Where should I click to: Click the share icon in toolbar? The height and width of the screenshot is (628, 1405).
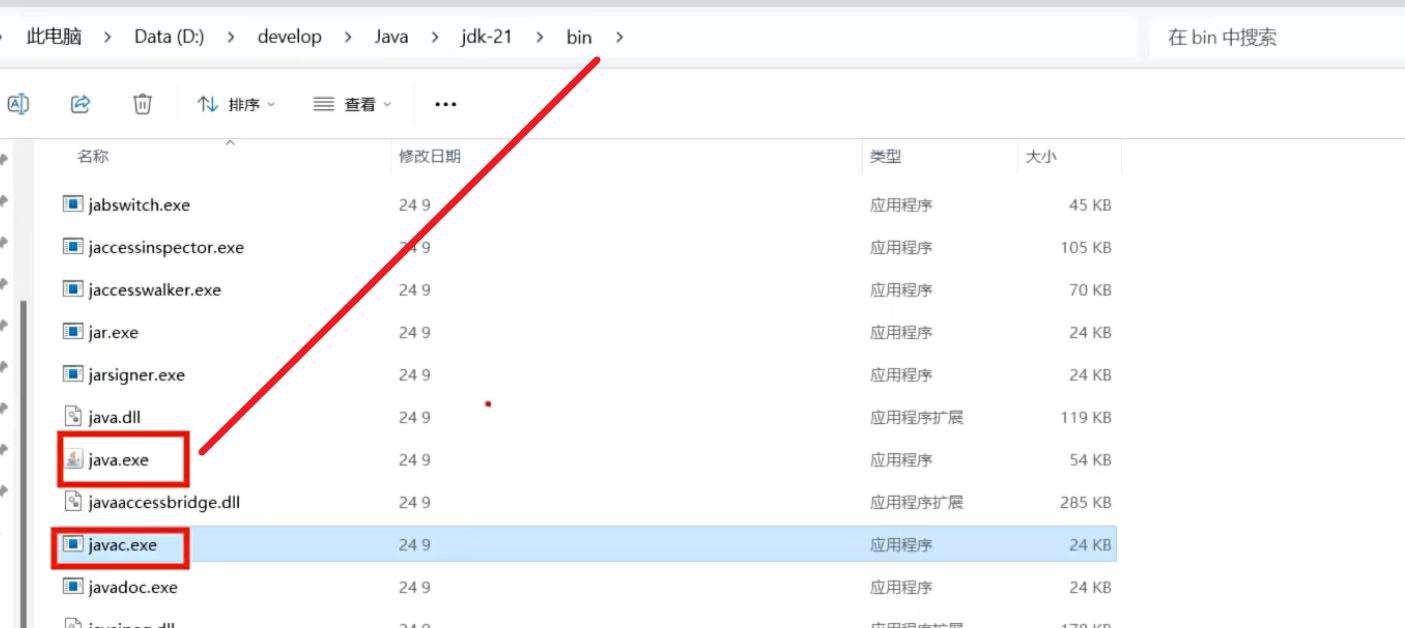click(81, 104)
